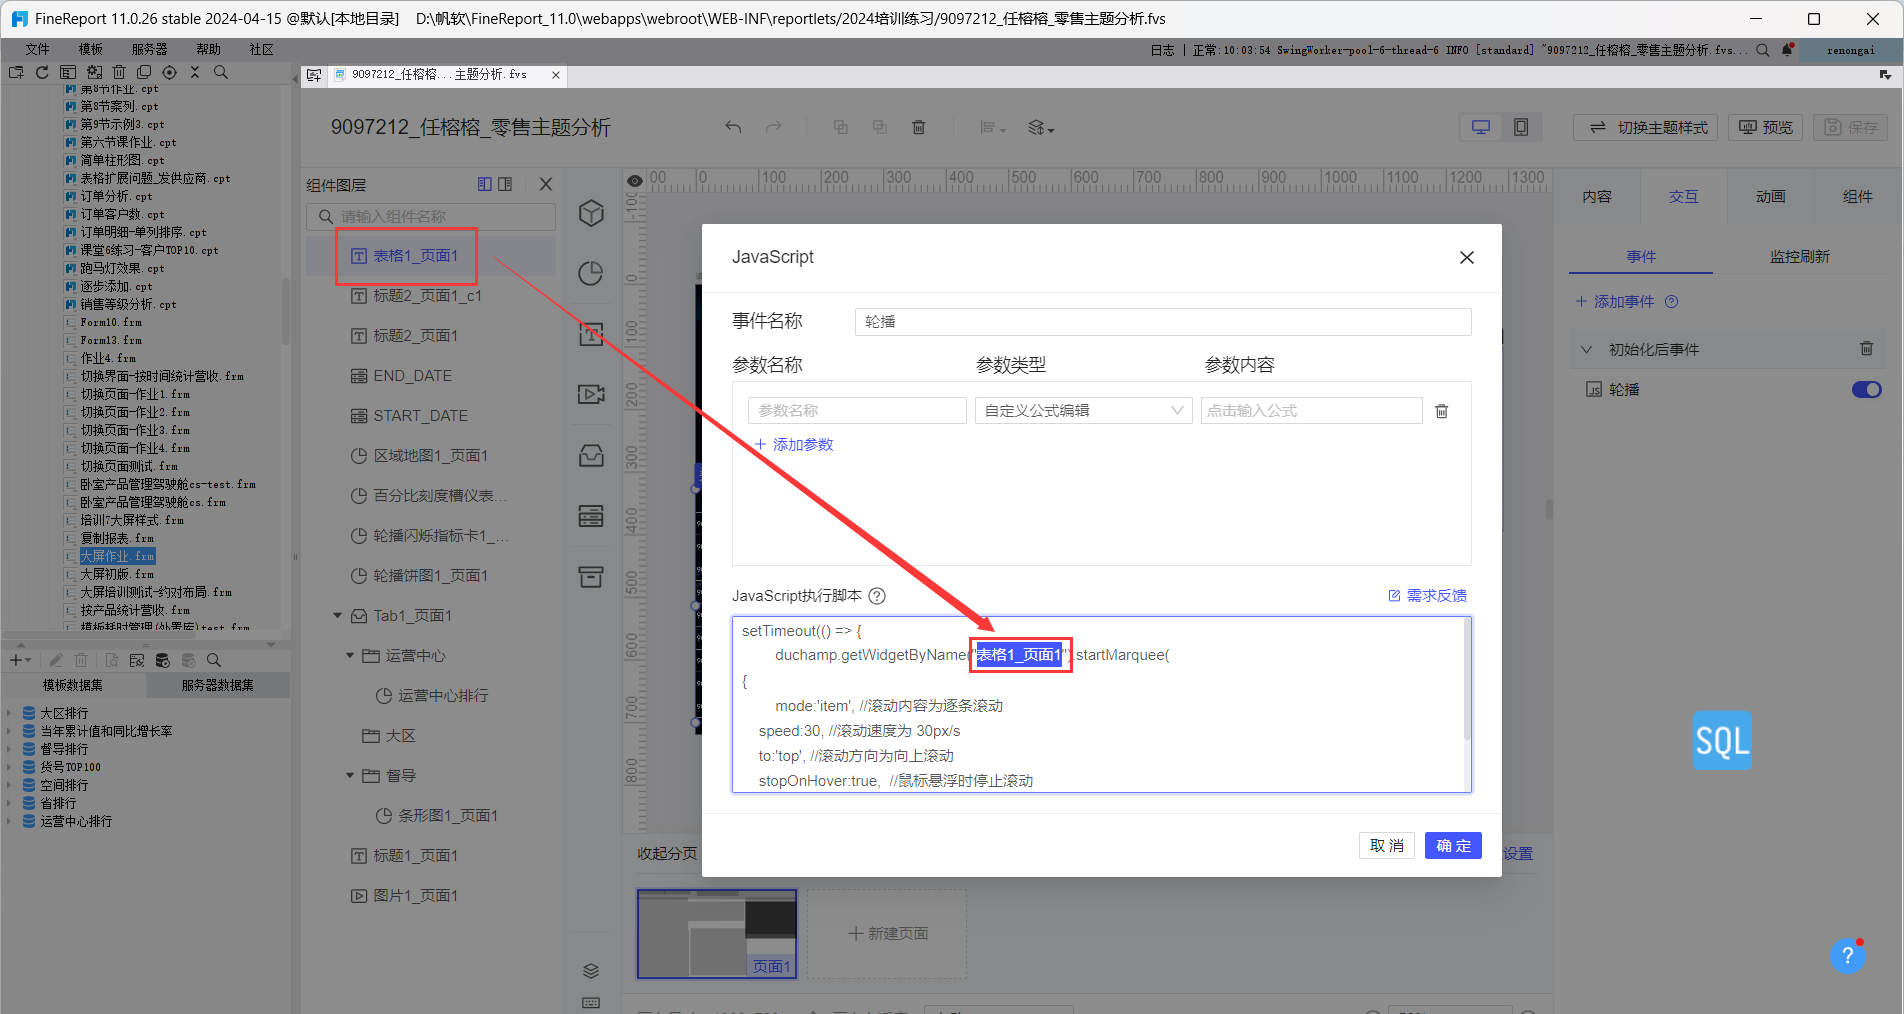Close the JavaScript dialog
The image size is (1904, 1014).
[1467, 258]
